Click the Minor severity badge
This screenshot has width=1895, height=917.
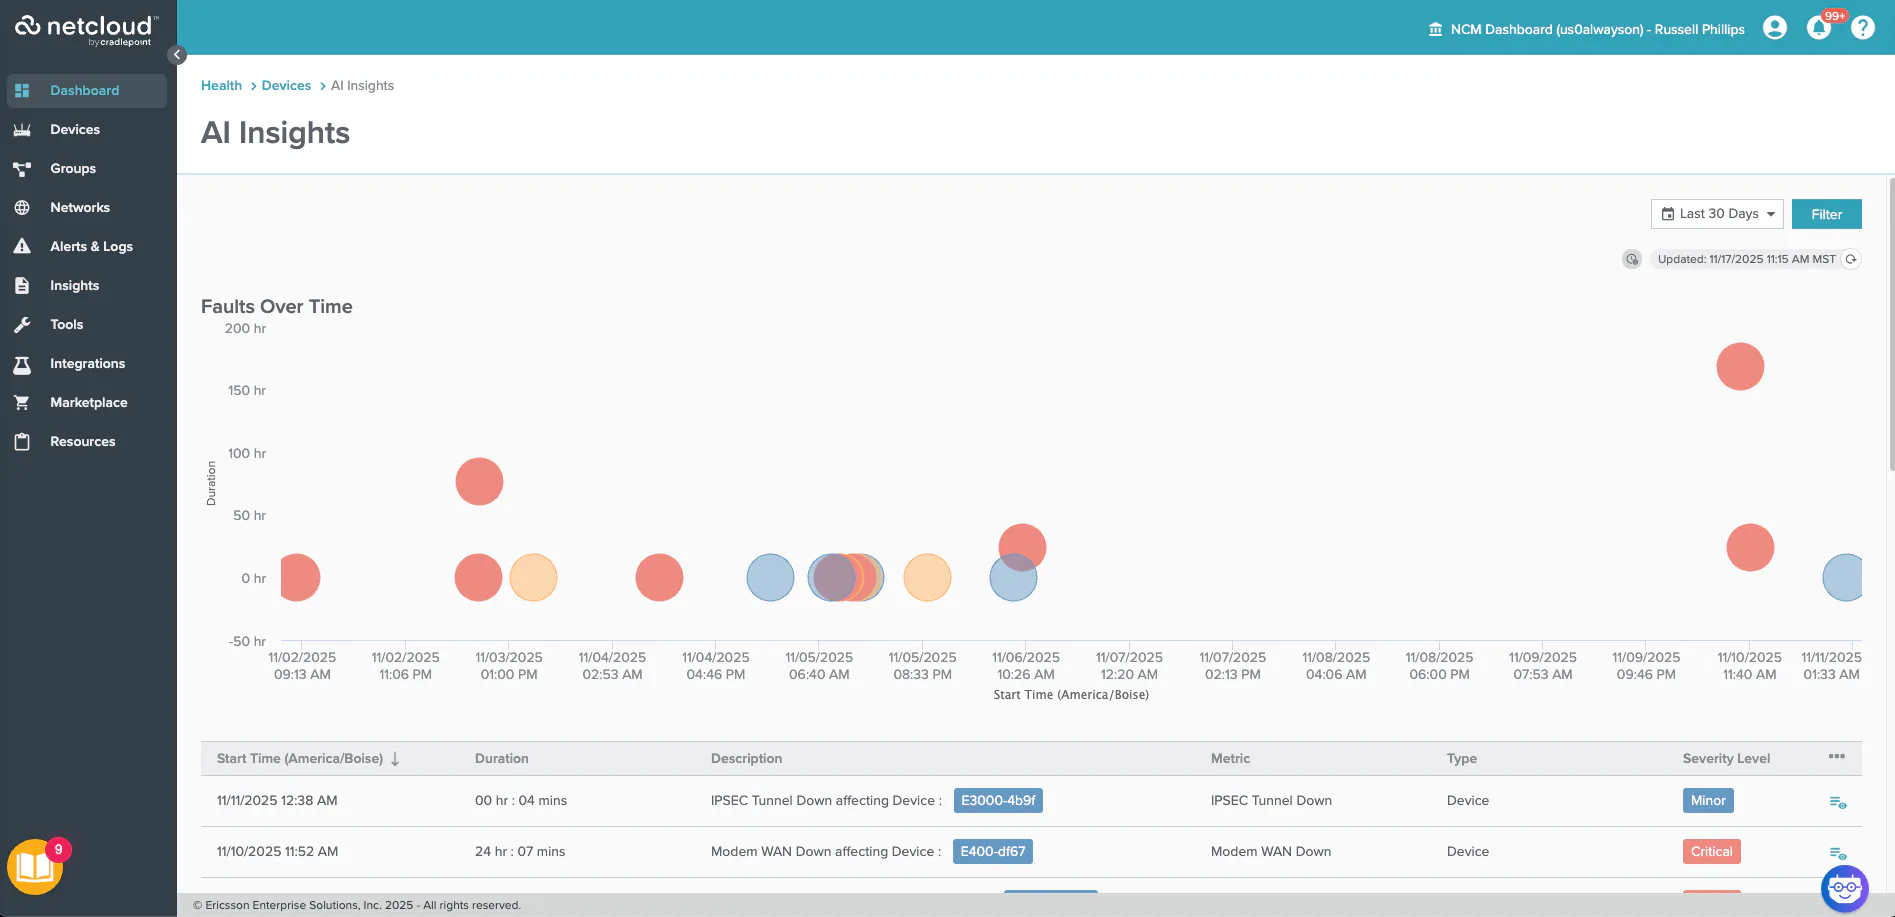point(1708,800)
